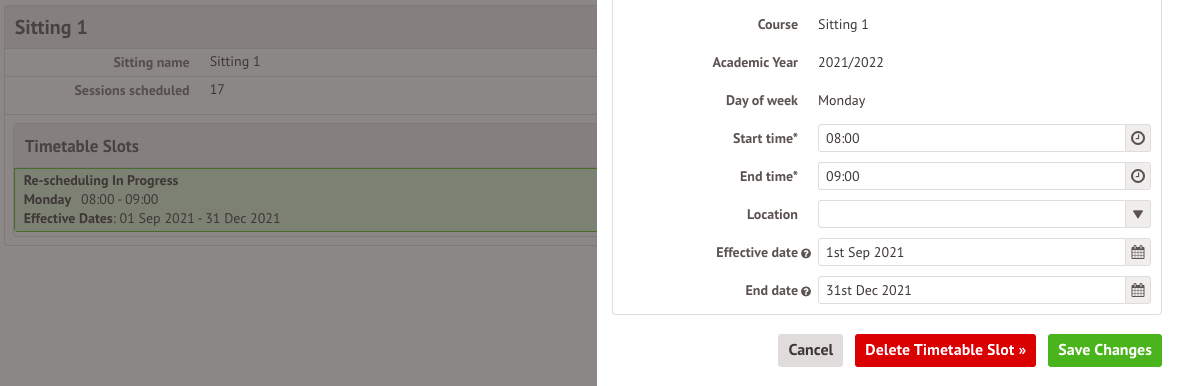Click Delete Timetable Slot button
The image size is (1177, 386).
(x=945, y=350)
